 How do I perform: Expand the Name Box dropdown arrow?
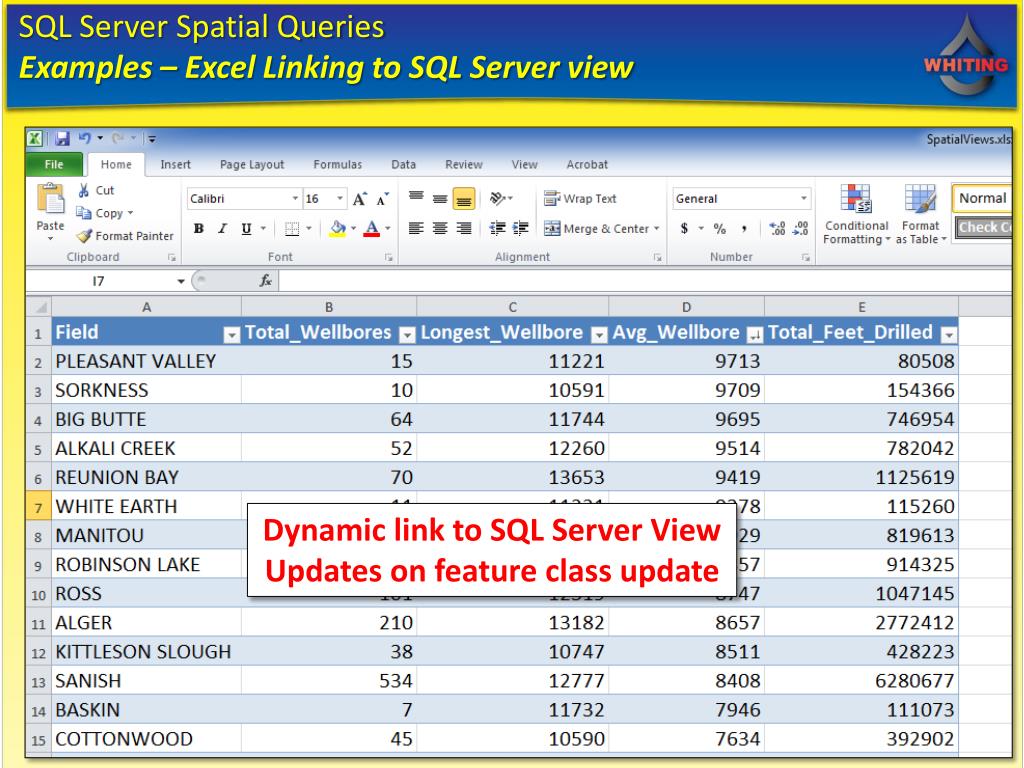181,281
